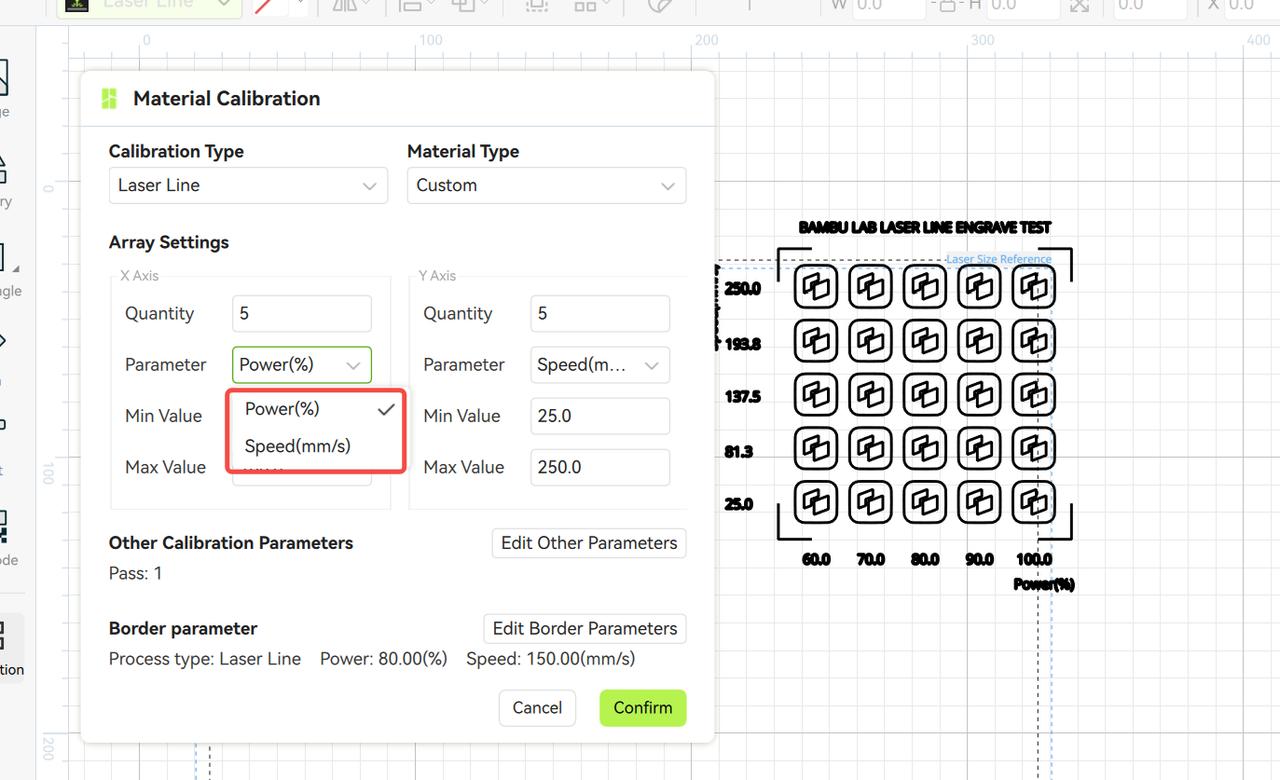Screen dimensions: 1280x780
Task: Open the Y Axis Parameter dropdown
Action: (x=600, y=365)
